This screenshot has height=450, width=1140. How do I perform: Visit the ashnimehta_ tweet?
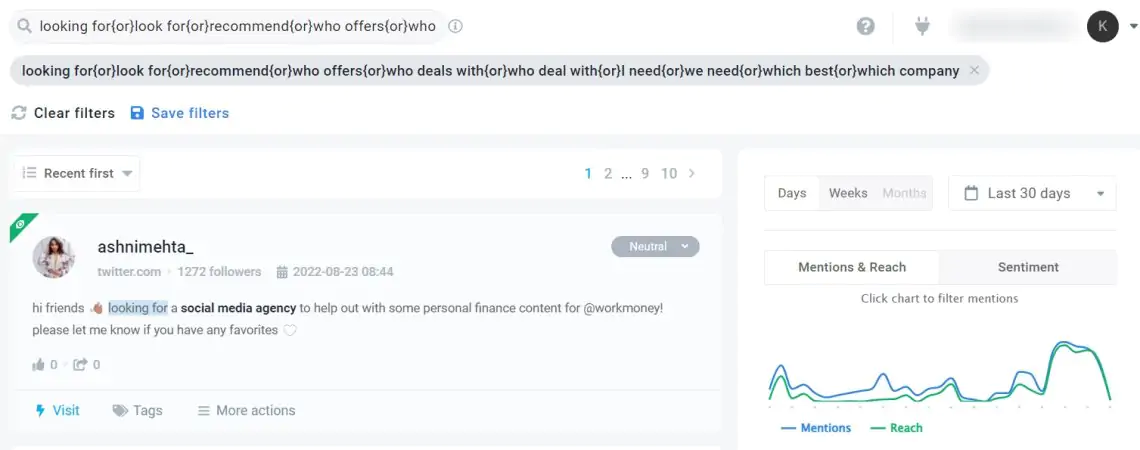(57, 410)
